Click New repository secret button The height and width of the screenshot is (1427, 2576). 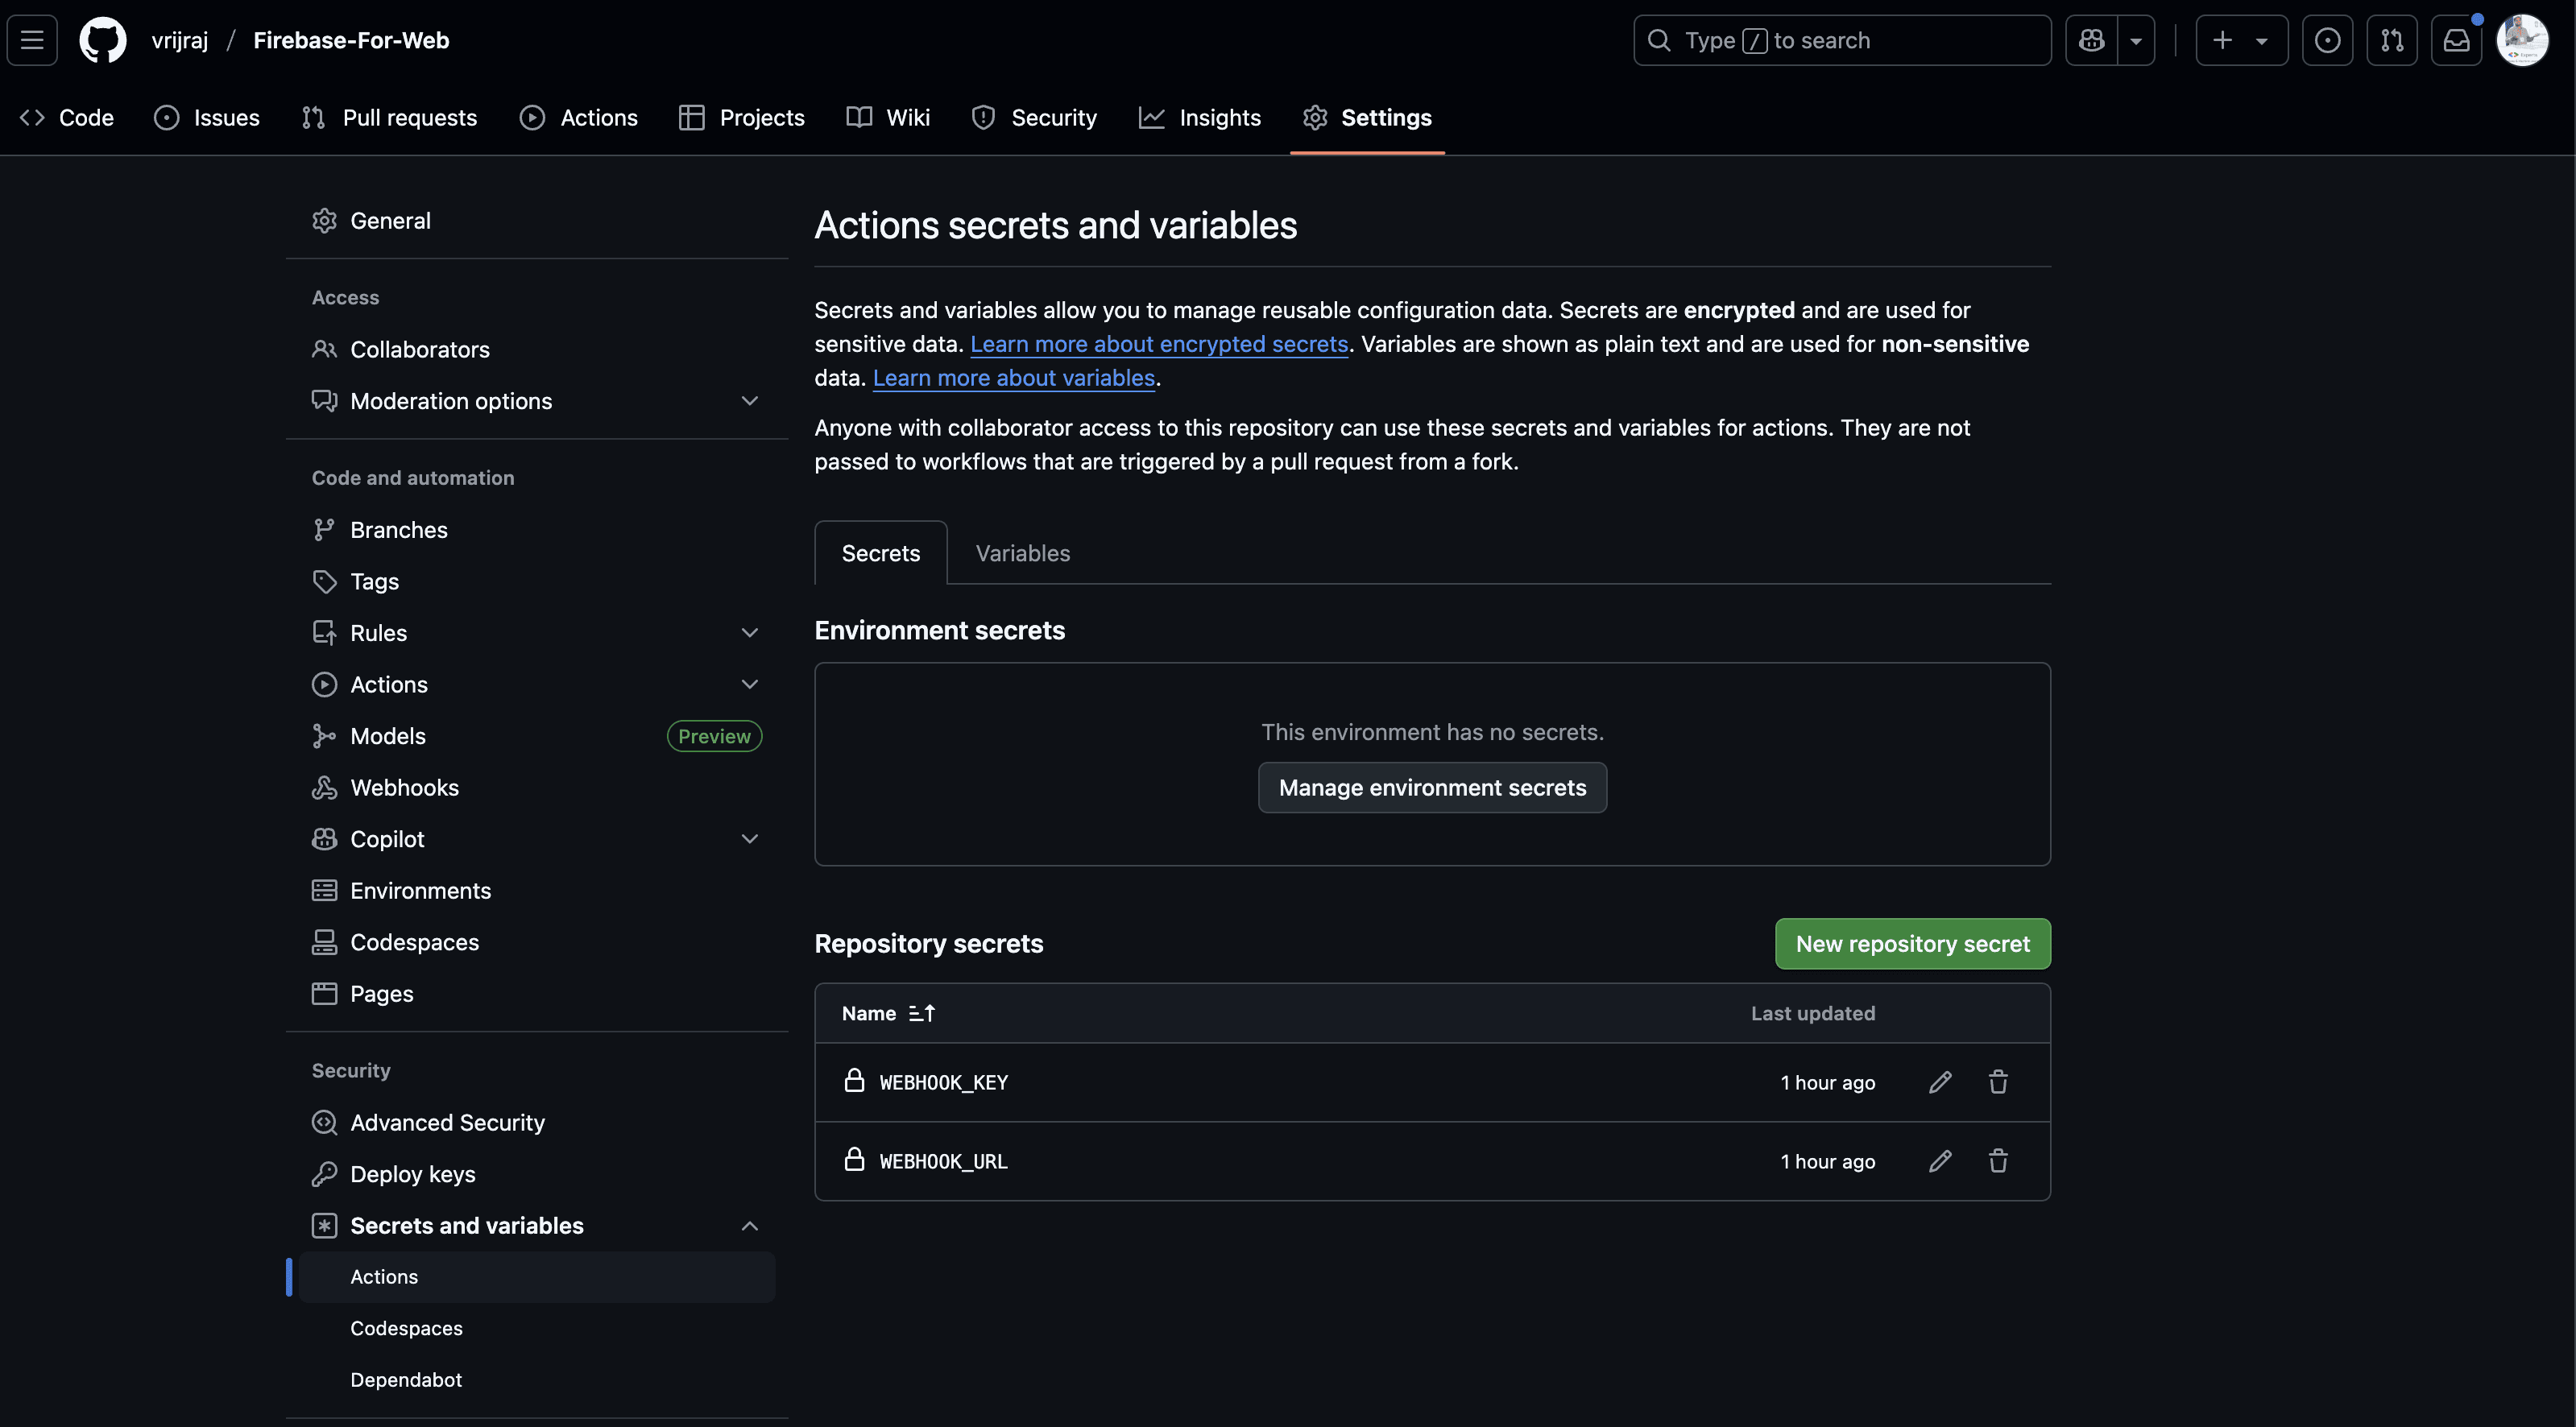tap(1912, 944)
